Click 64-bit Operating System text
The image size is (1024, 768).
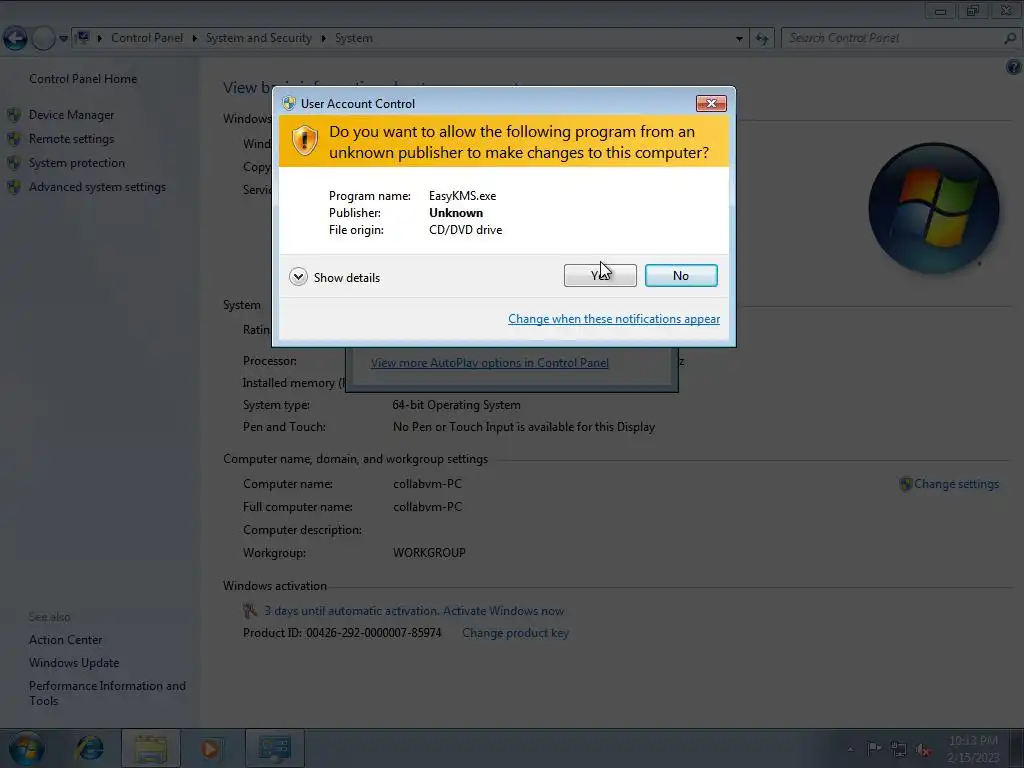point(456,405)
